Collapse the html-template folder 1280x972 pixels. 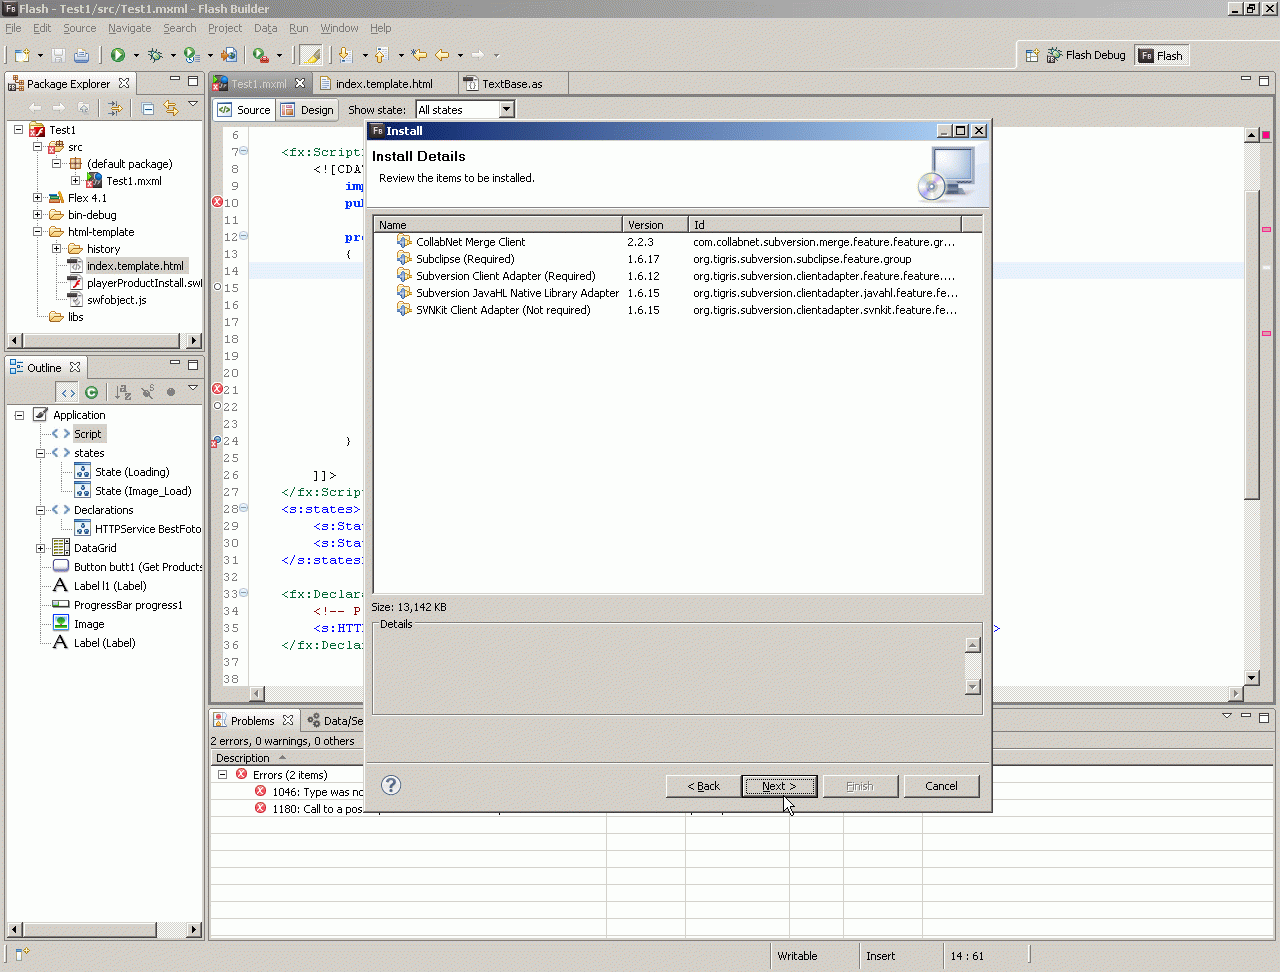click(x=37, y=232)
